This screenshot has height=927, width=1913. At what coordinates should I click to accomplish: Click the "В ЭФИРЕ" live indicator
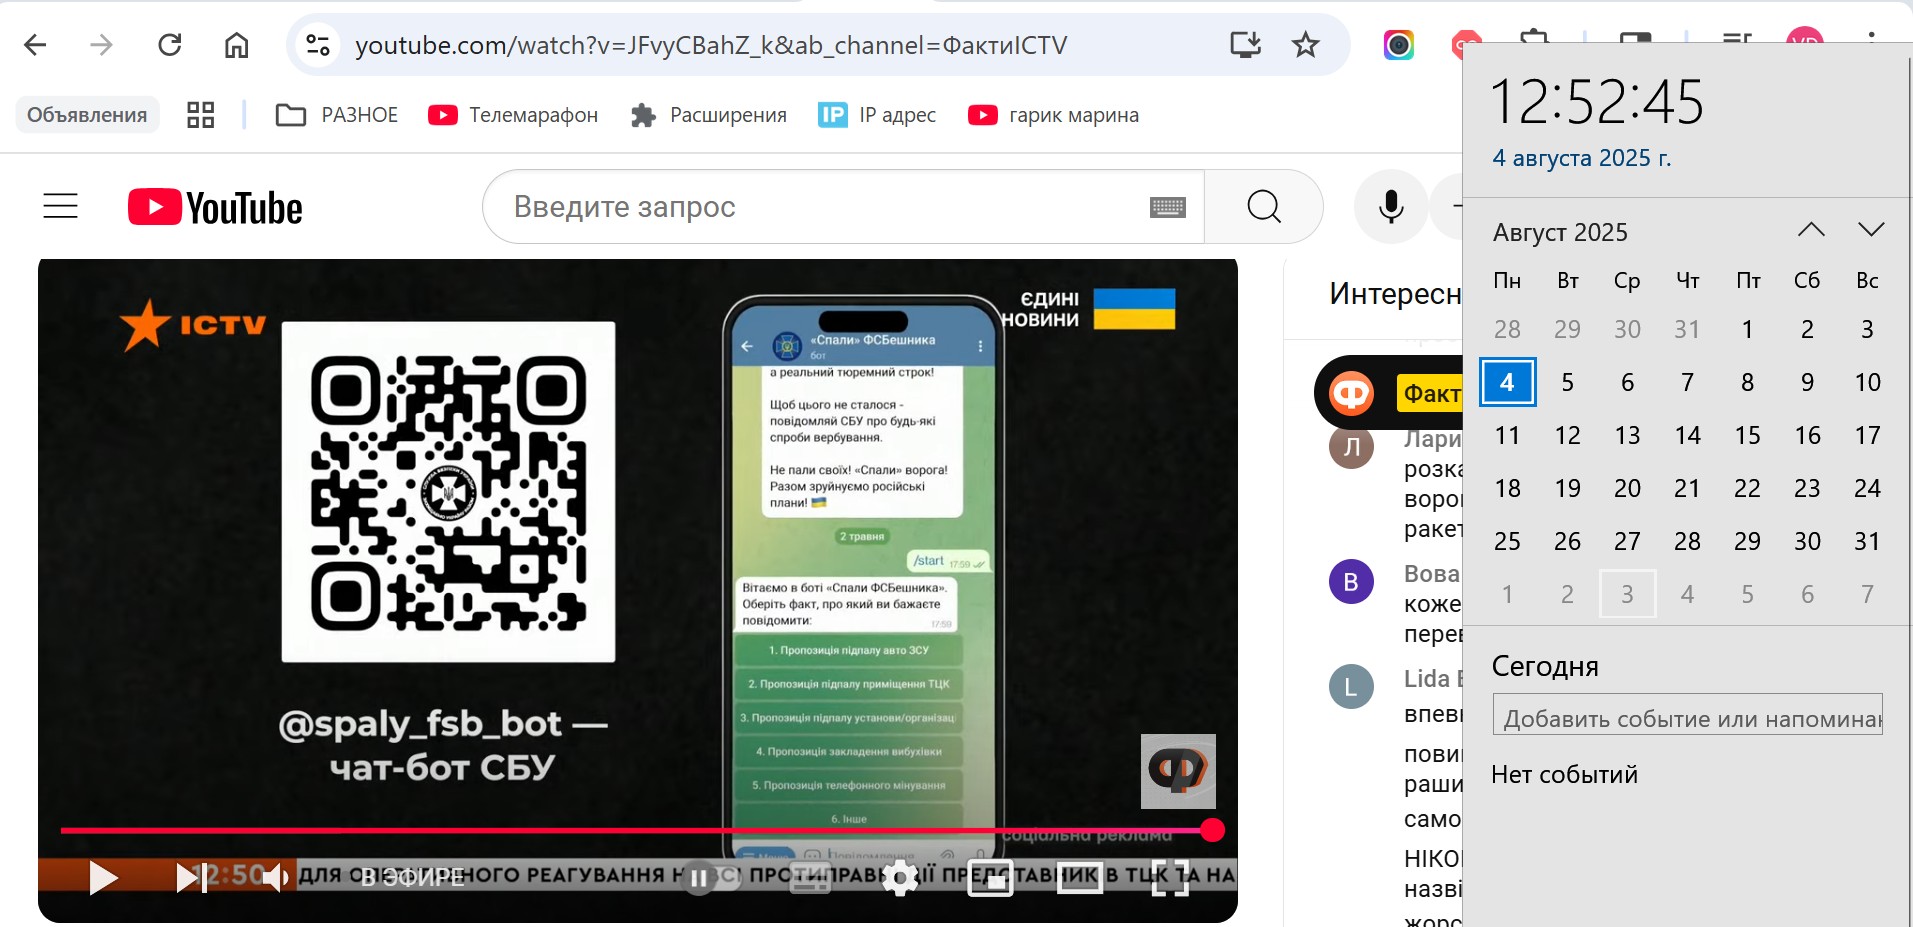(412, 878)
